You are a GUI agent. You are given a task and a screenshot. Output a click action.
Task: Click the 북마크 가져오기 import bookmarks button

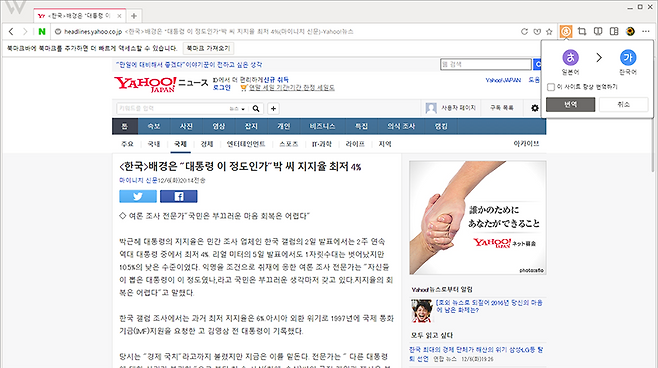(x=208, y=48)
